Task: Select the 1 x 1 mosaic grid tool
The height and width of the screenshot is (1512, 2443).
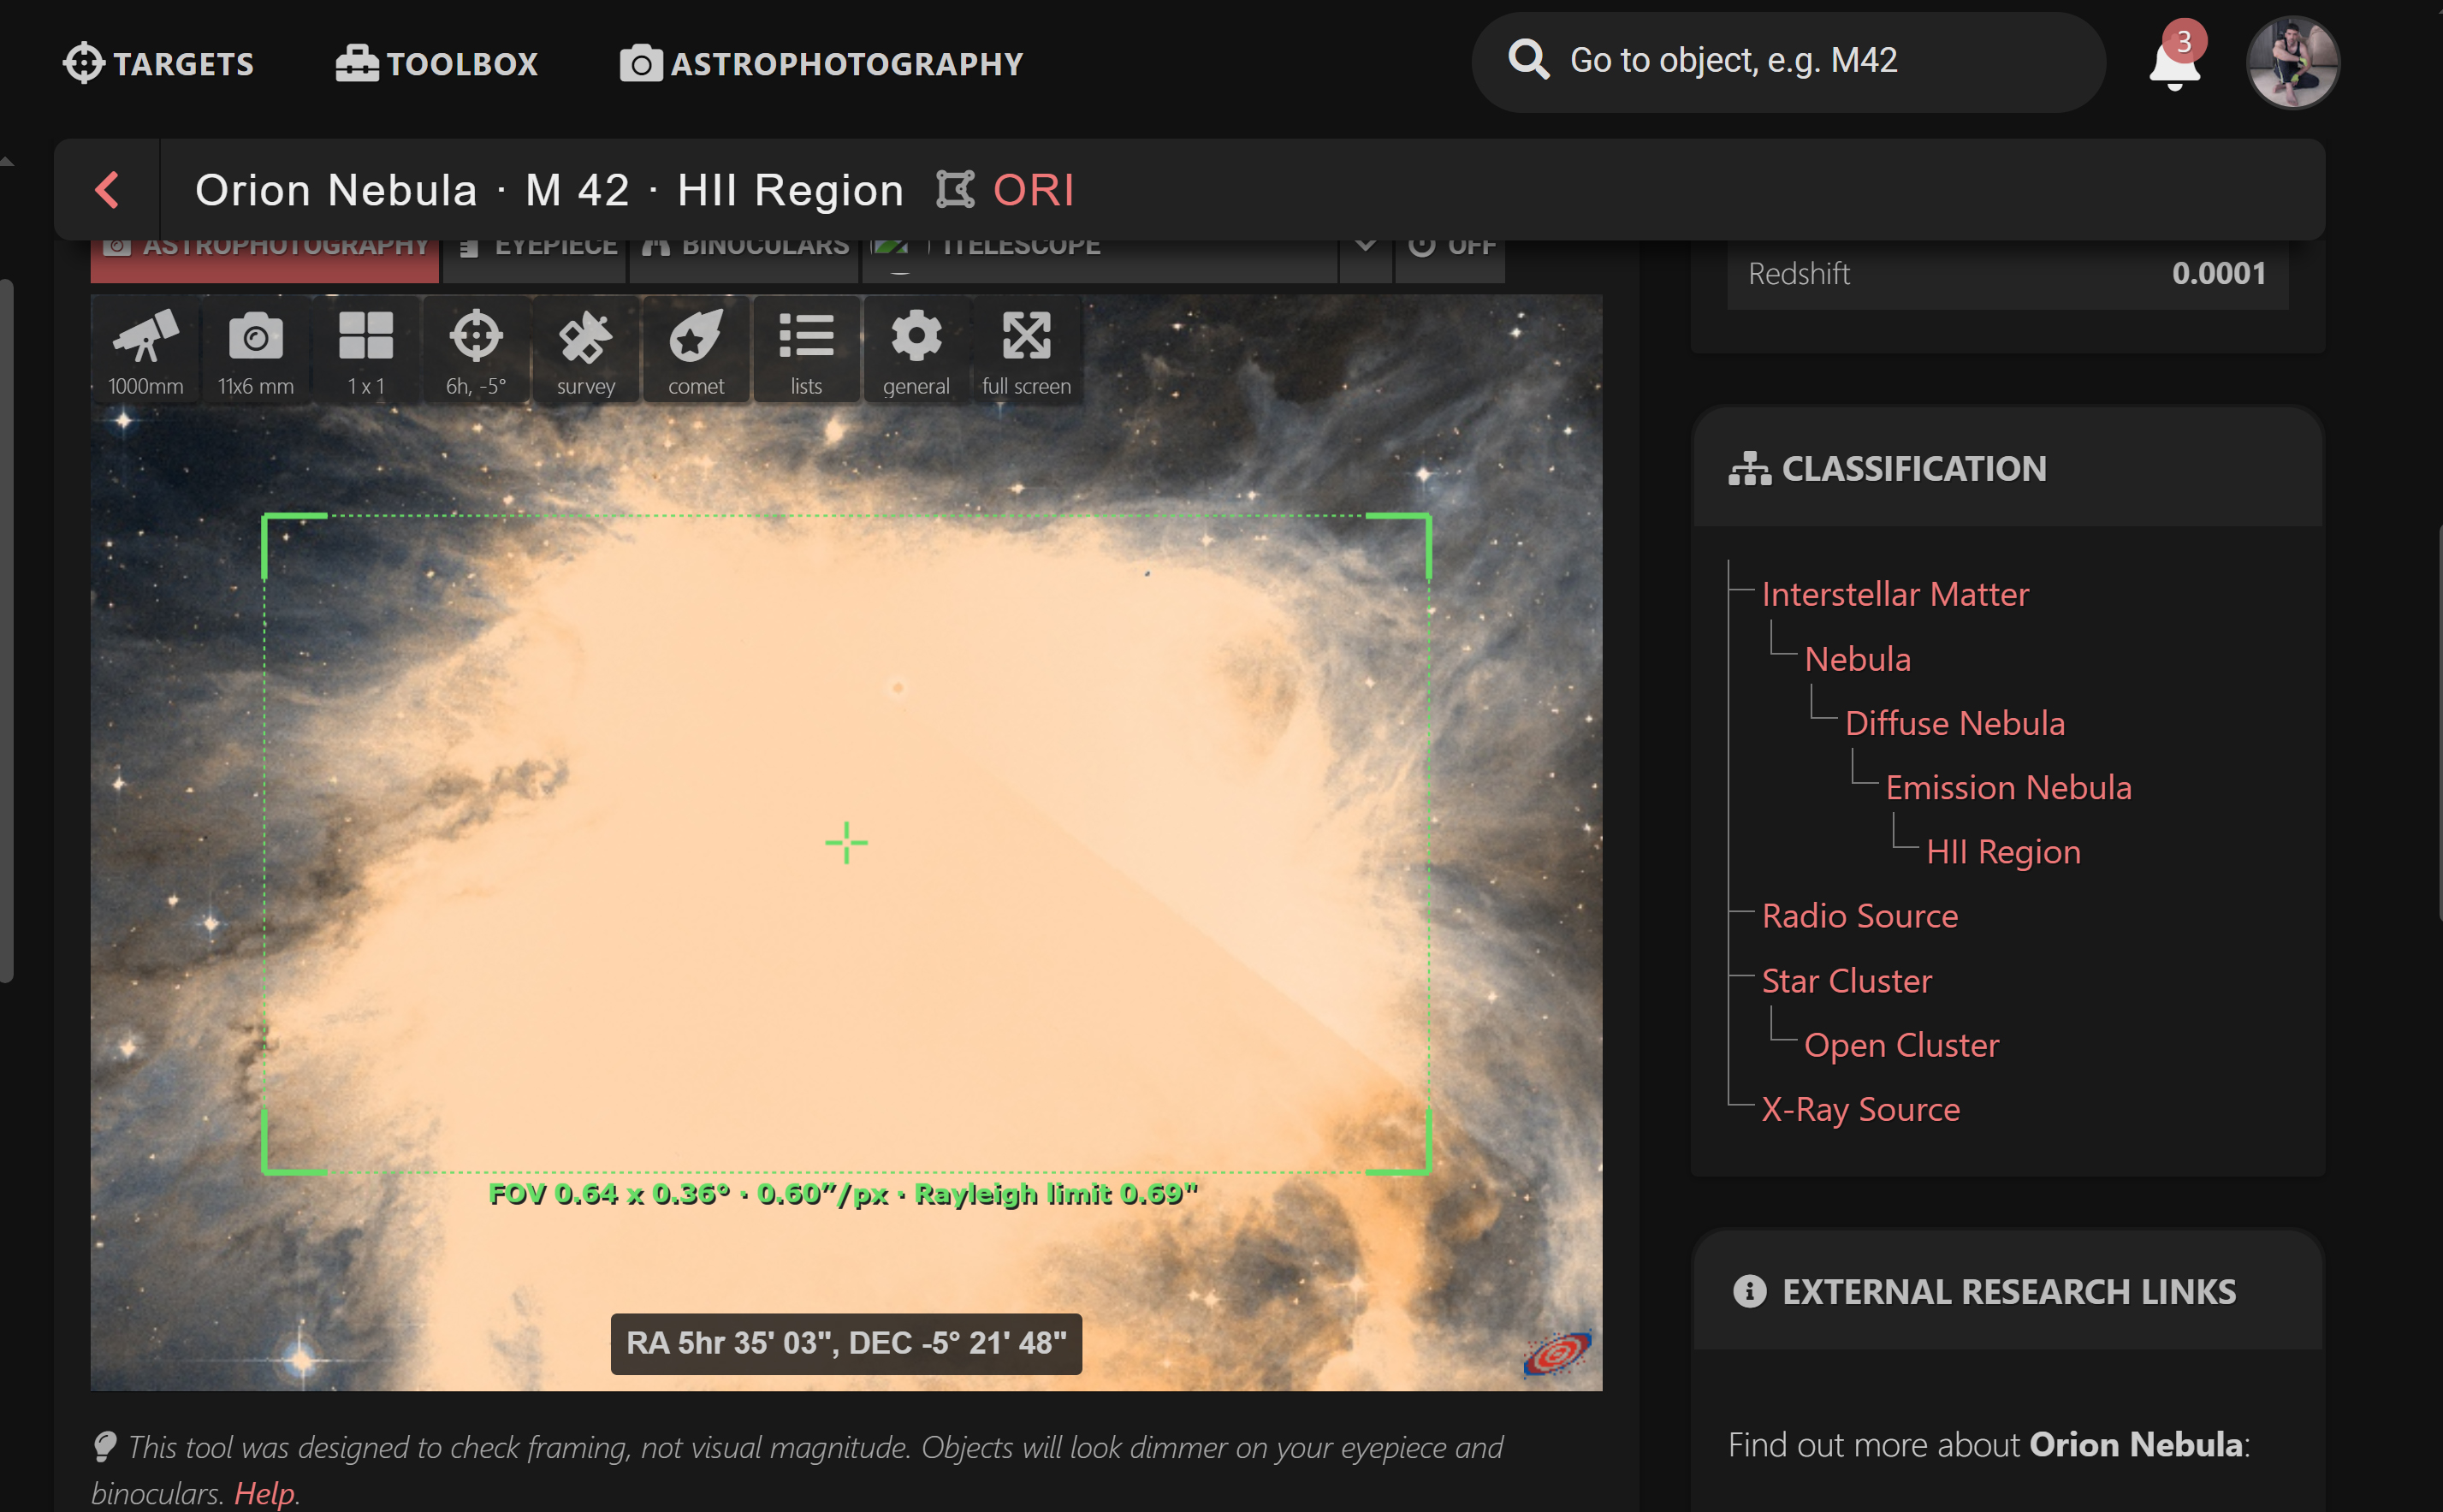Action: tap(365, 350)
